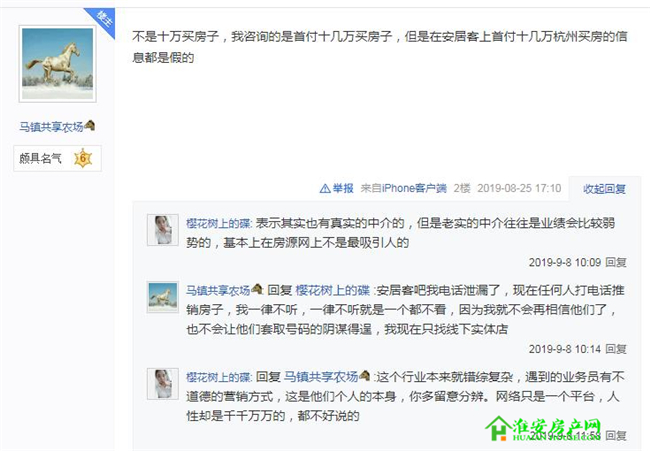
Task: Click the level 6 star badge icon
Action: (82, 158)
